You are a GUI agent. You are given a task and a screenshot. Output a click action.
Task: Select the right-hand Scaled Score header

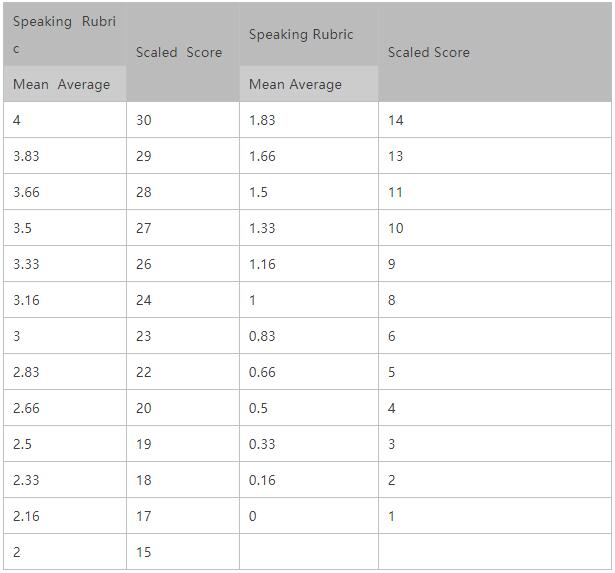[495, 53]
